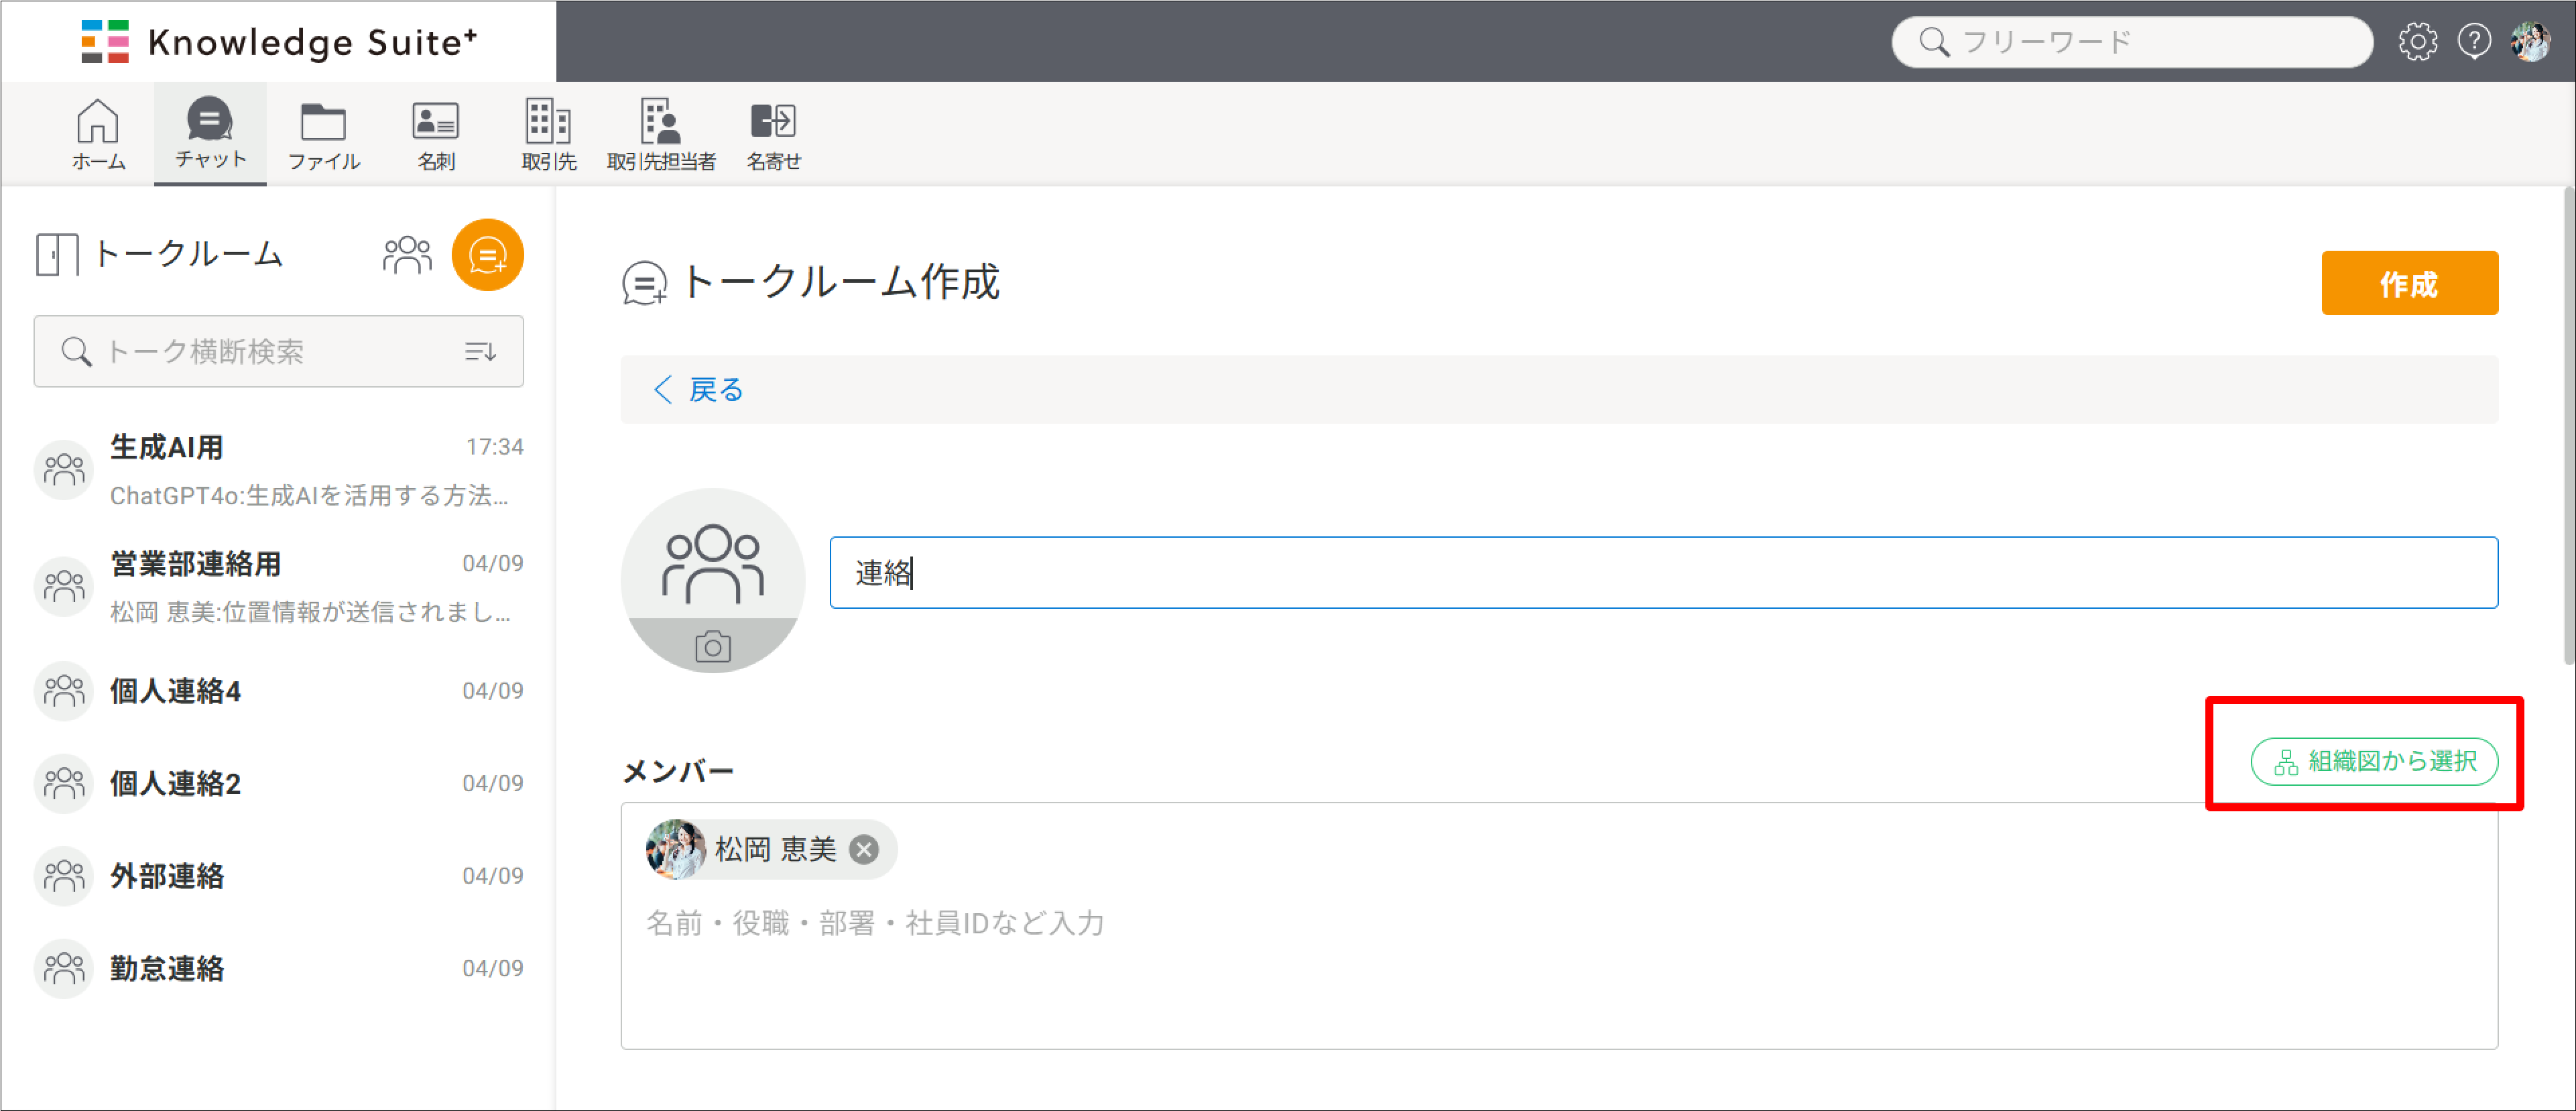Open the 名寄せ merge tab
This screenshot has height=1111, width=2576.
[773, 135]
